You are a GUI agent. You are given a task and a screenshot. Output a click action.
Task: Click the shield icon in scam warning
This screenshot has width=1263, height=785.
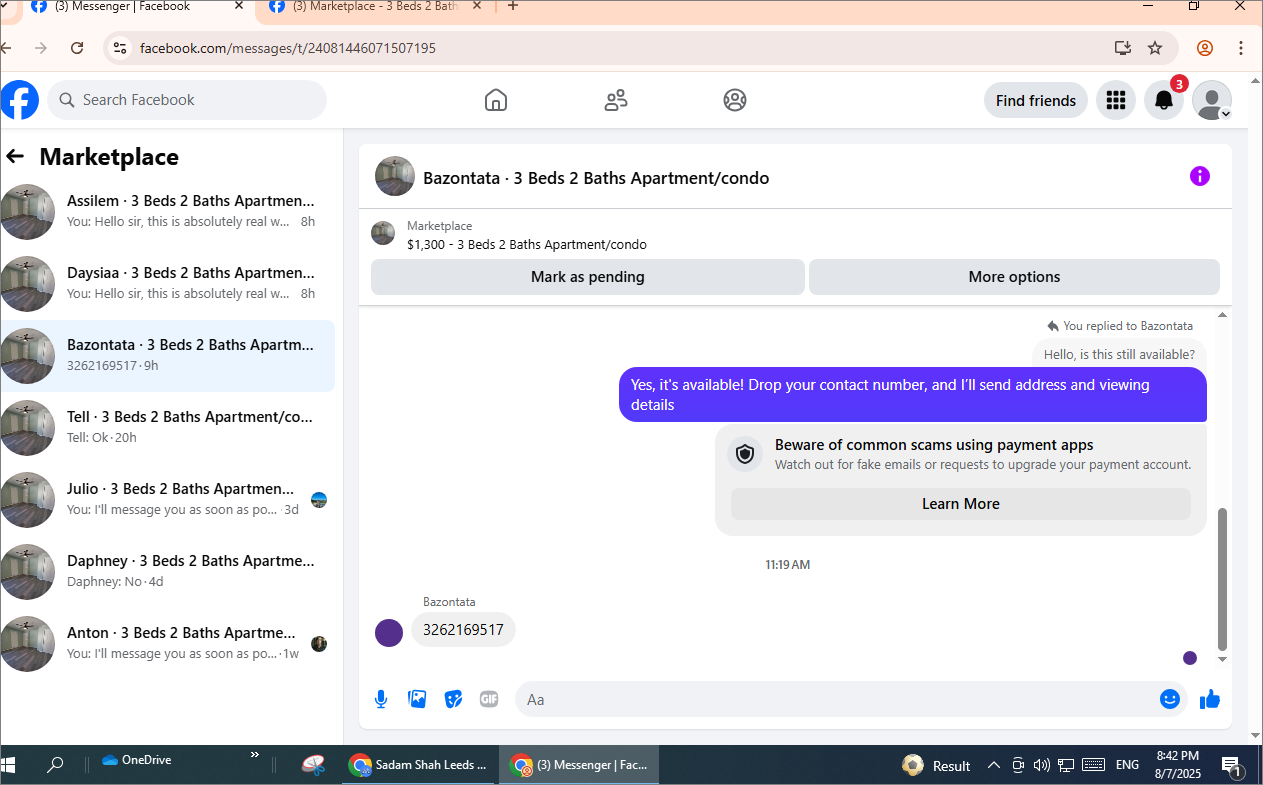tap(744, 454)
